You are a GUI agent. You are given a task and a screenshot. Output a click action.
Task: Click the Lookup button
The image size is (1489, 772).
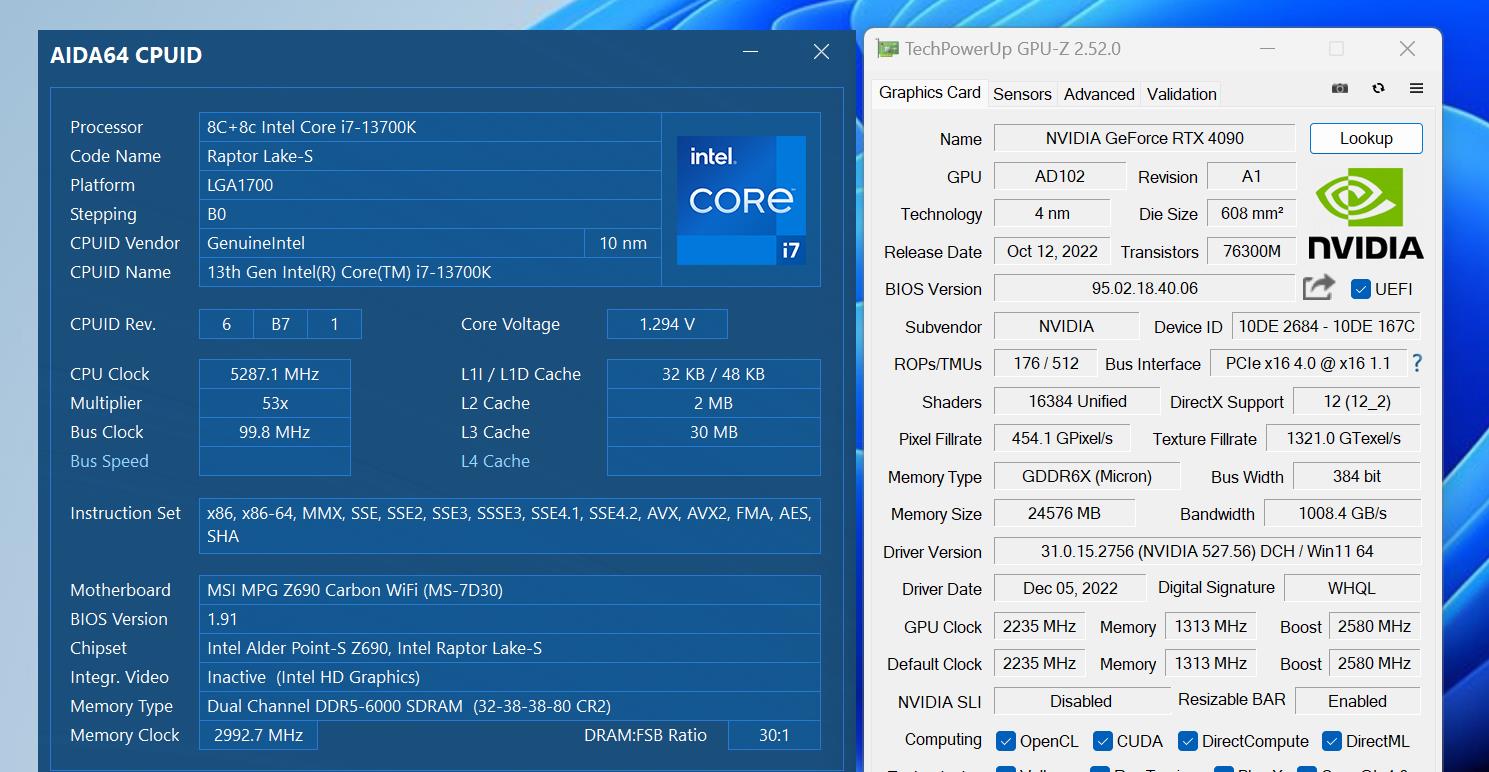pyautogui.click(x=1366, y=138)
